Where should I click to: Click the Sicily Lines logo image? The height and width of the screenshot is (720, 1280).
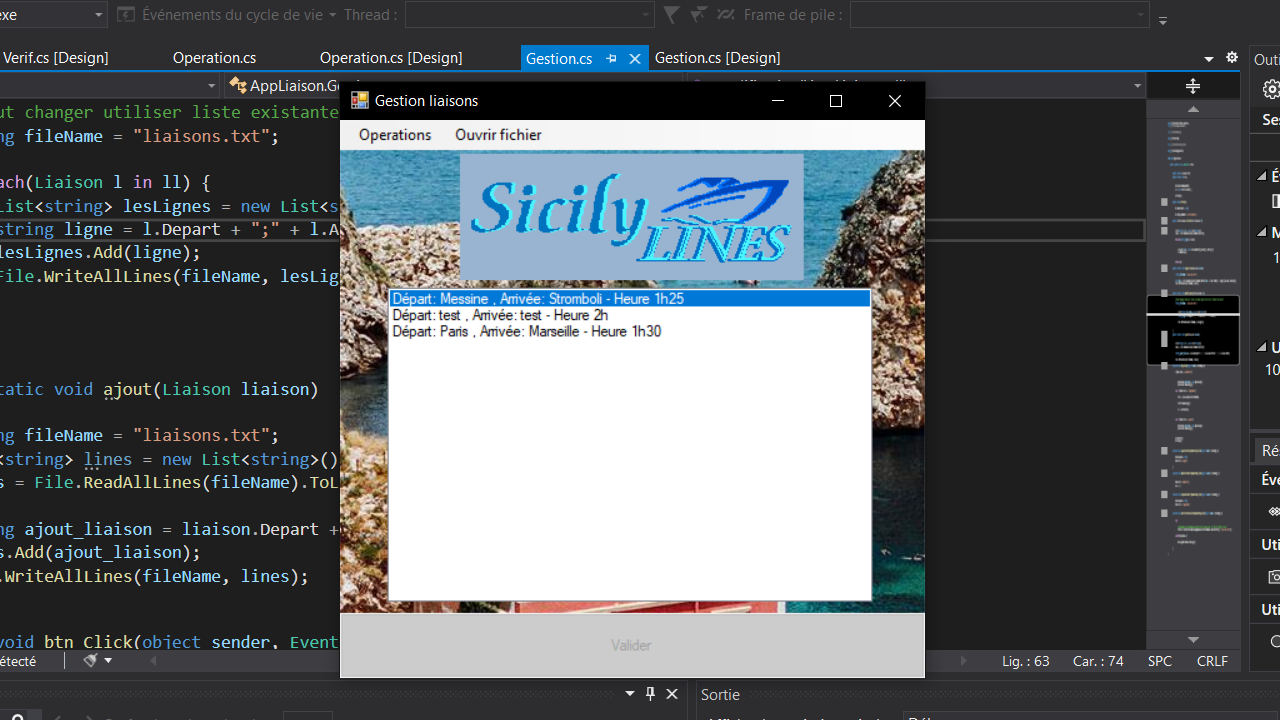(632, 216)
